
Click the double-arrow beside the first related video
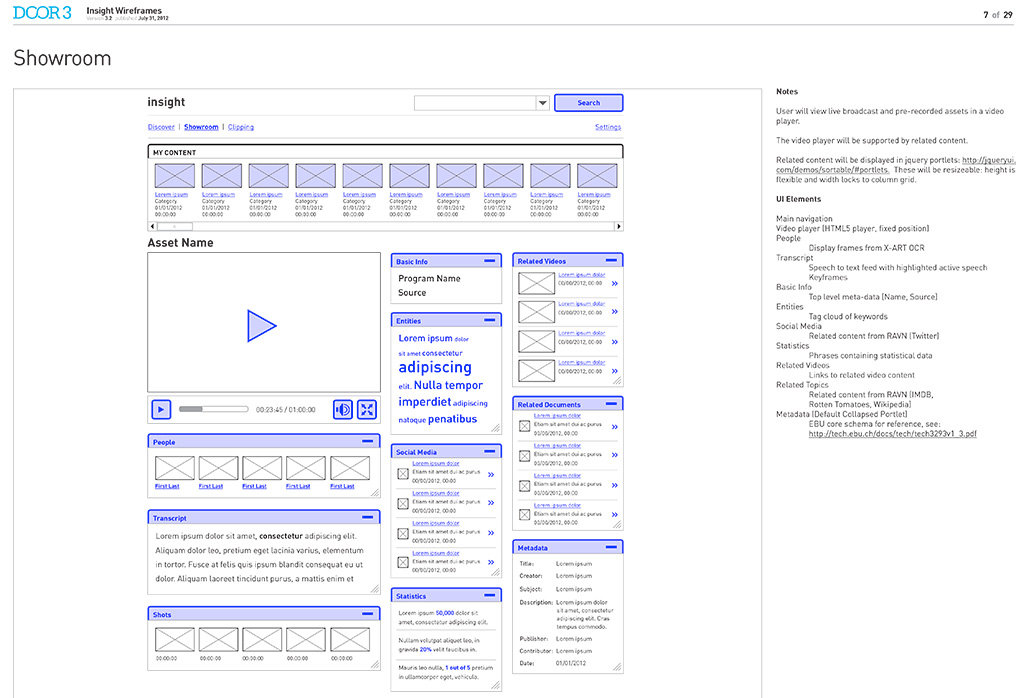tap(615, 283)
